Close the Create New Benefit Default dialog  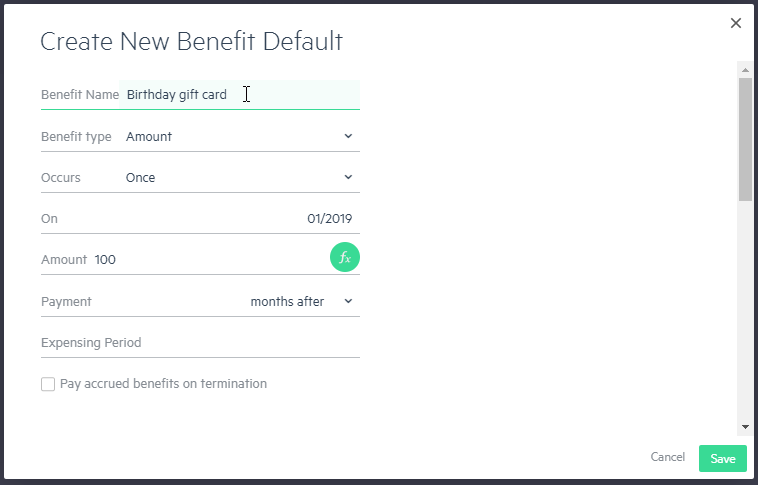click(736, 23)
